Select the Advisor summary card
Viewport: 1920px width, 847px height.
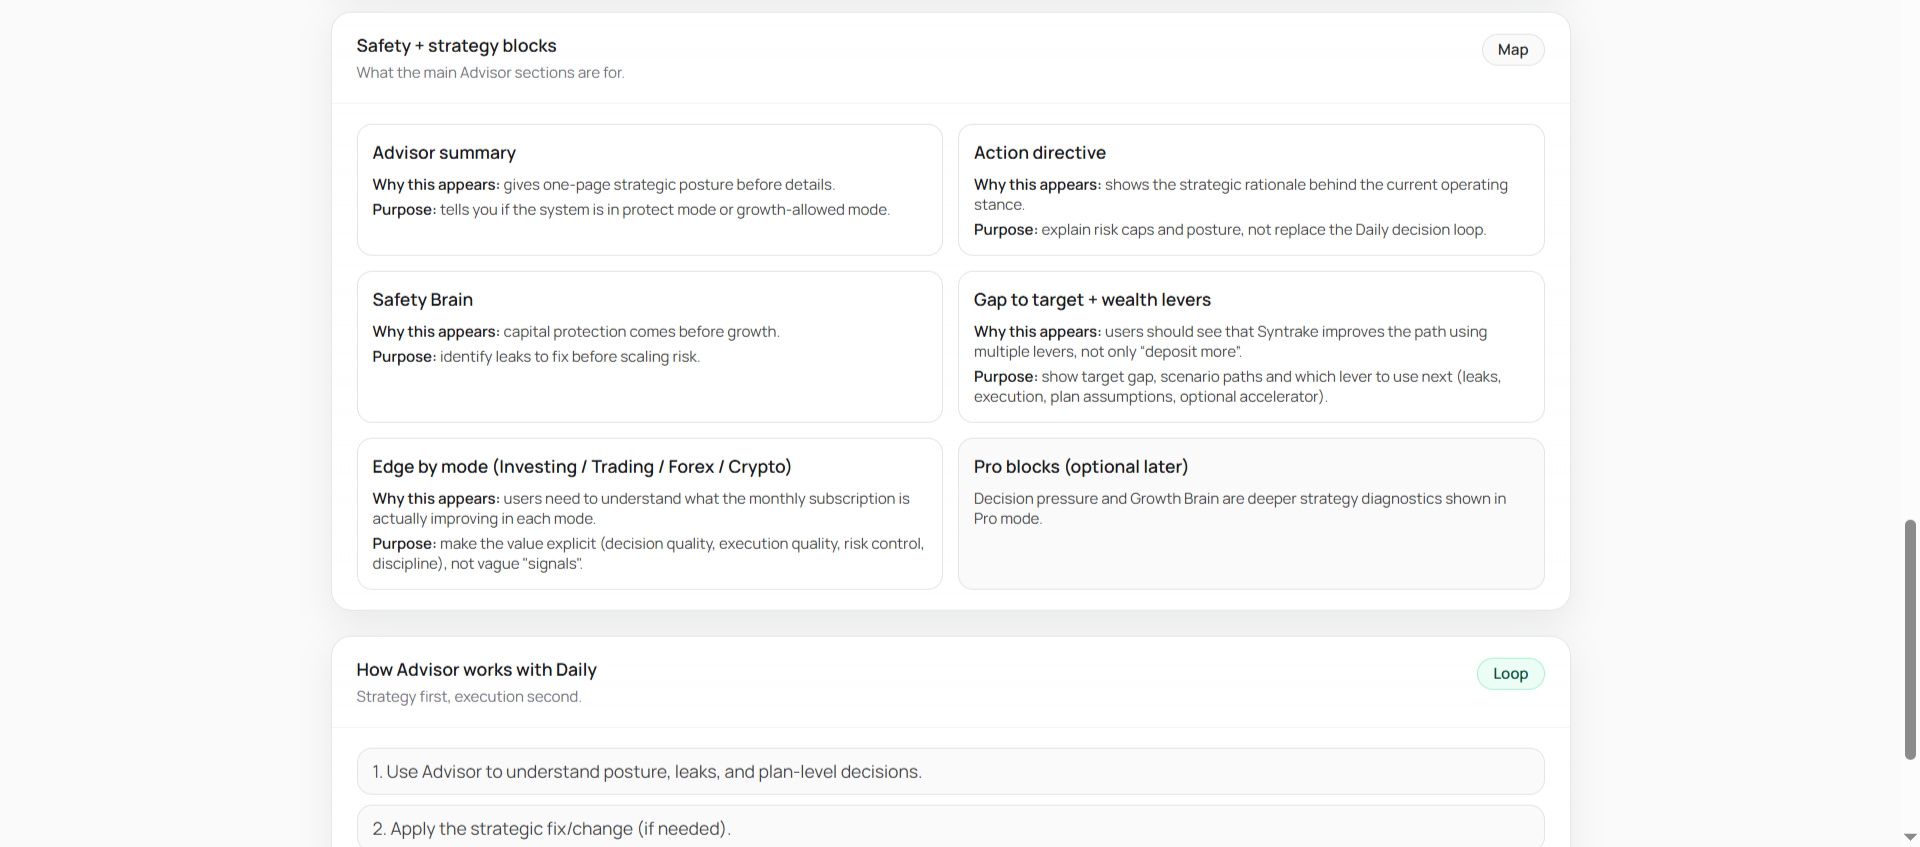649,190
